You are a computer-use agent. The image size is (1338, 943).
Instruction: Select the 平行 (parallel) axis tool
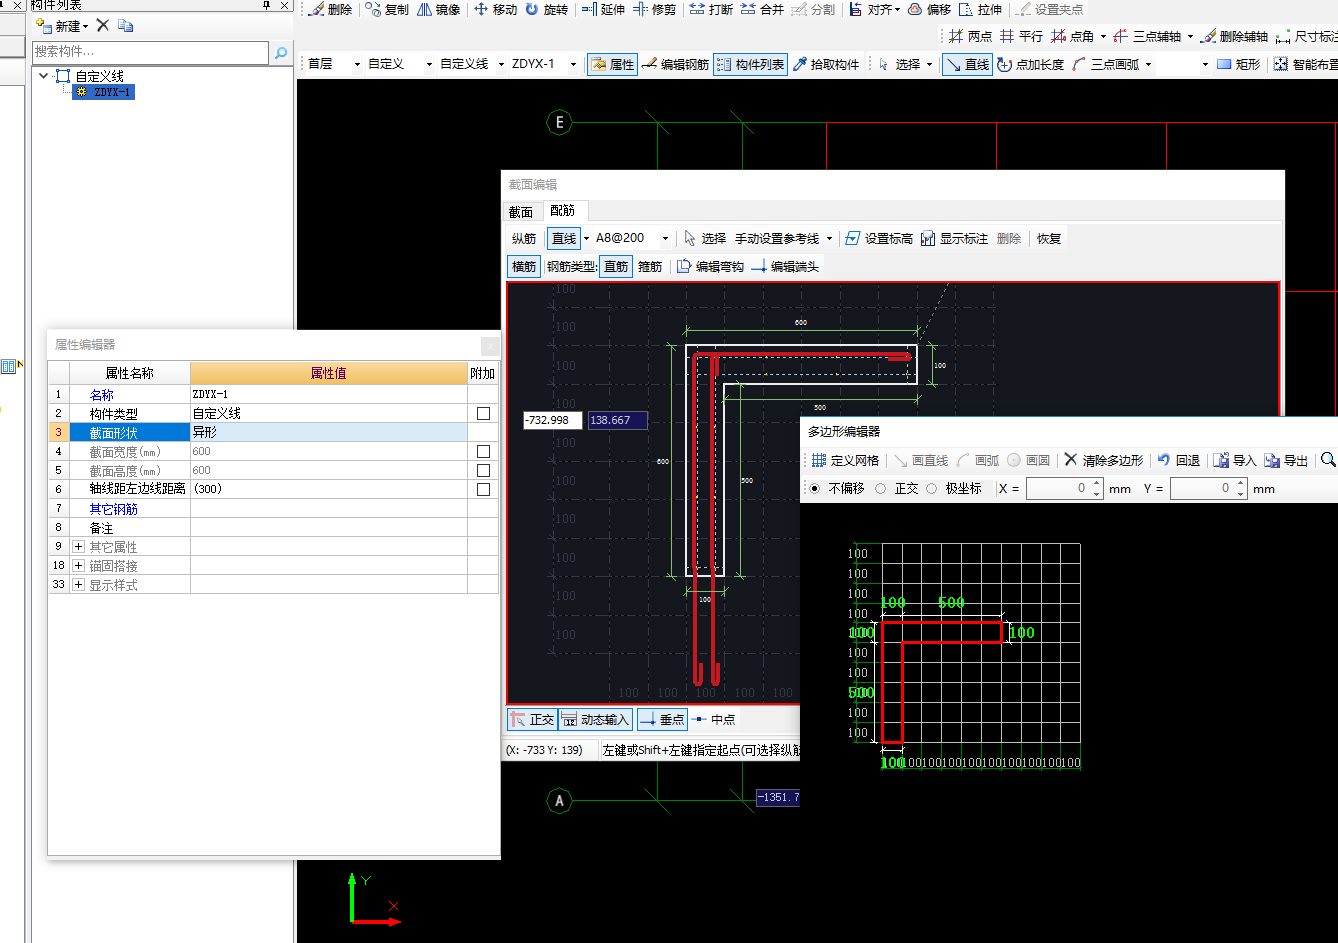[1022, 36]
